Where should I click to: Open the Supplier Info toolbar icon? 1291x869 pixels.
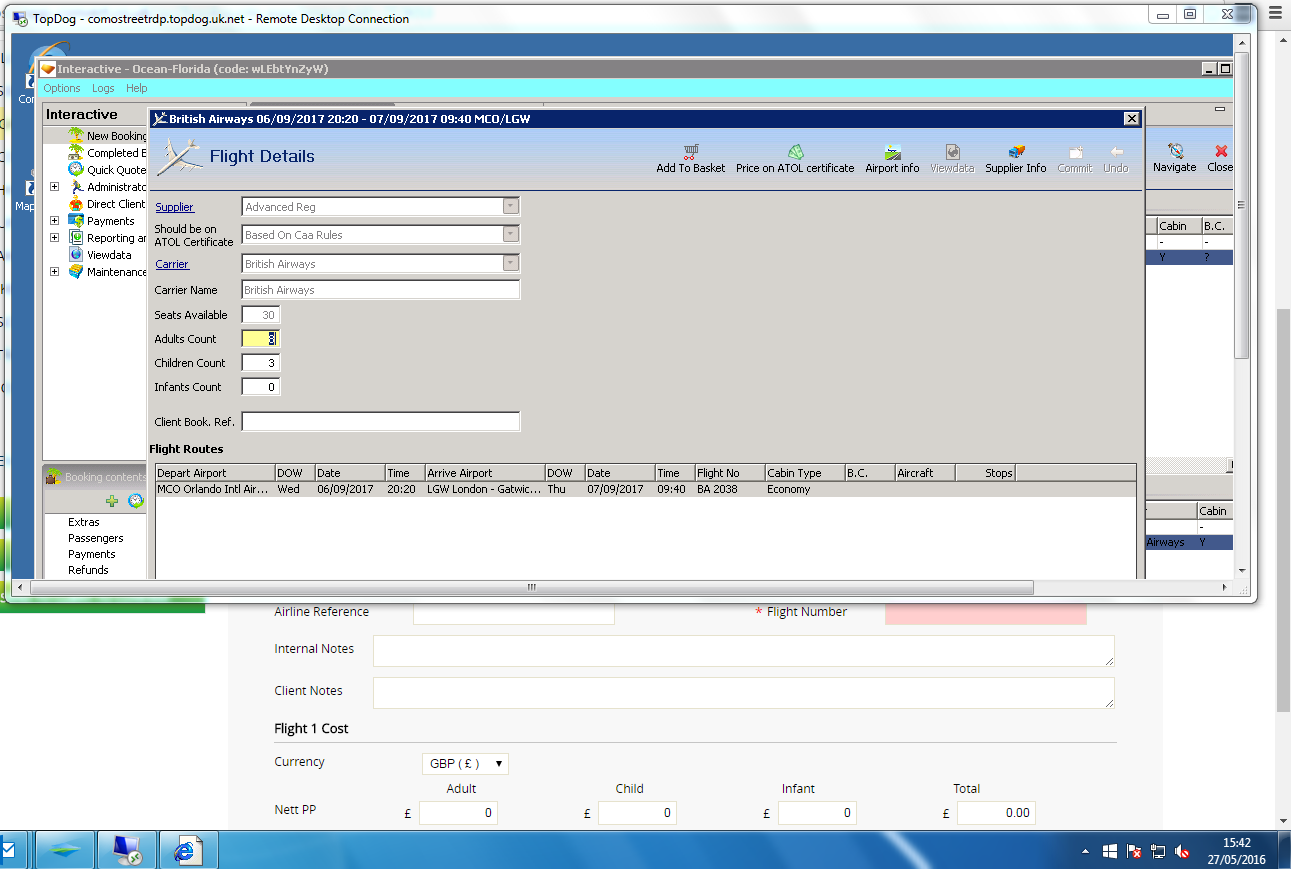coord(1016,152)
